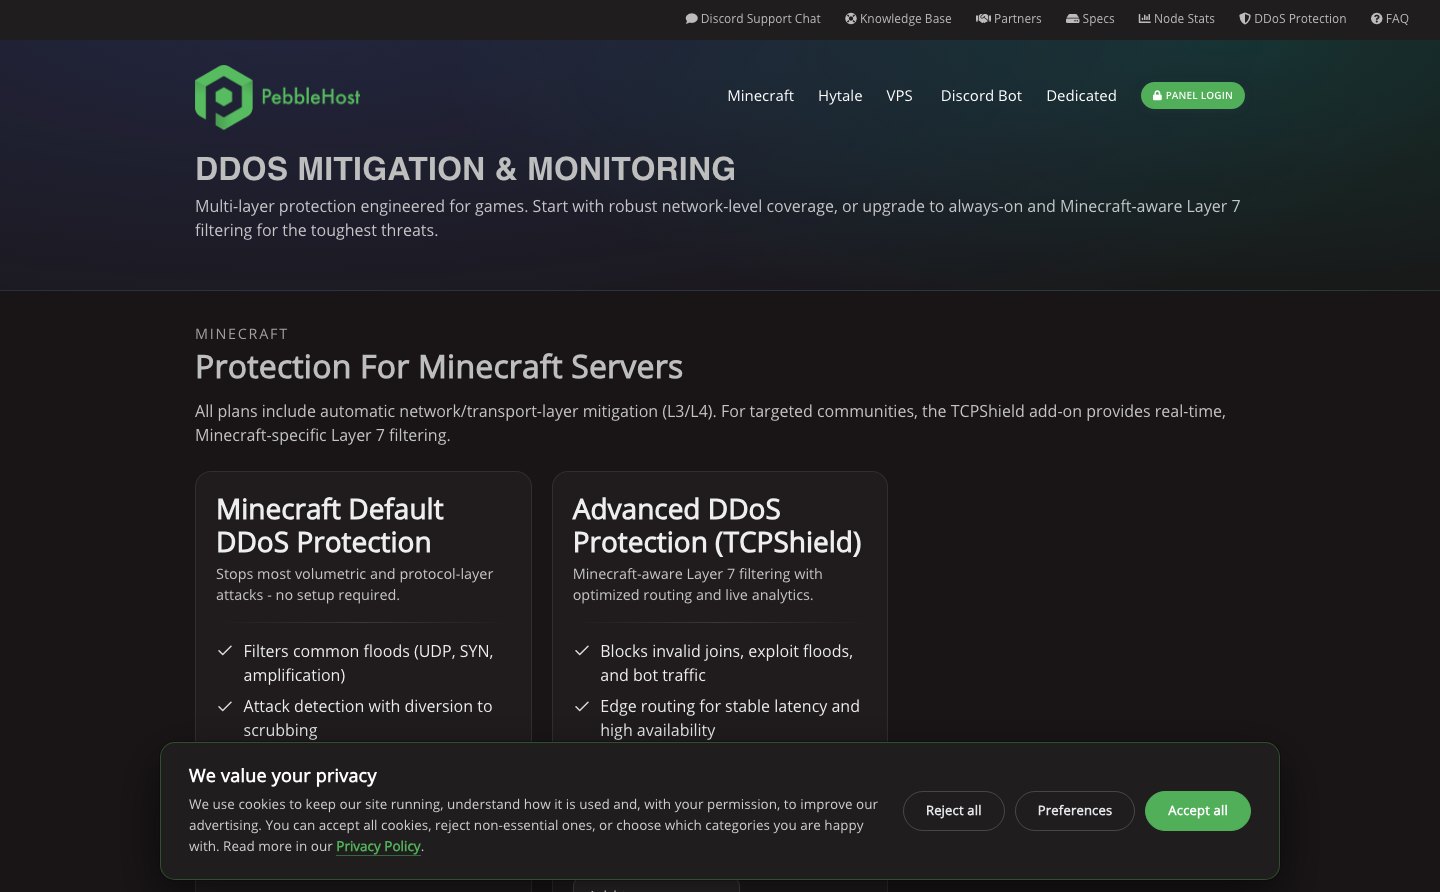Visit the Partners link text
The image size is (1440, 892).
(1018, 19)
